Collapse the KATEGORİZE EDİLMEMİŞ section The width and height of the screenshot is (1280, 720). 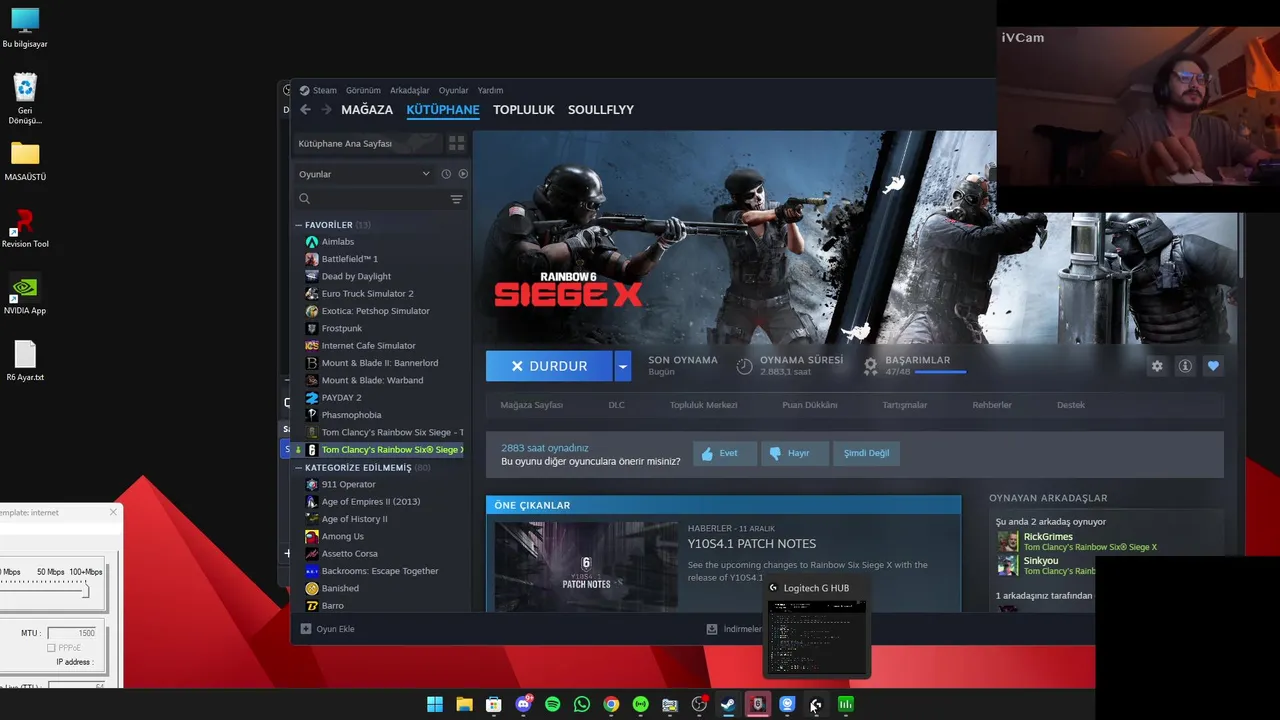pyautogui.click(x=299, y=467)
